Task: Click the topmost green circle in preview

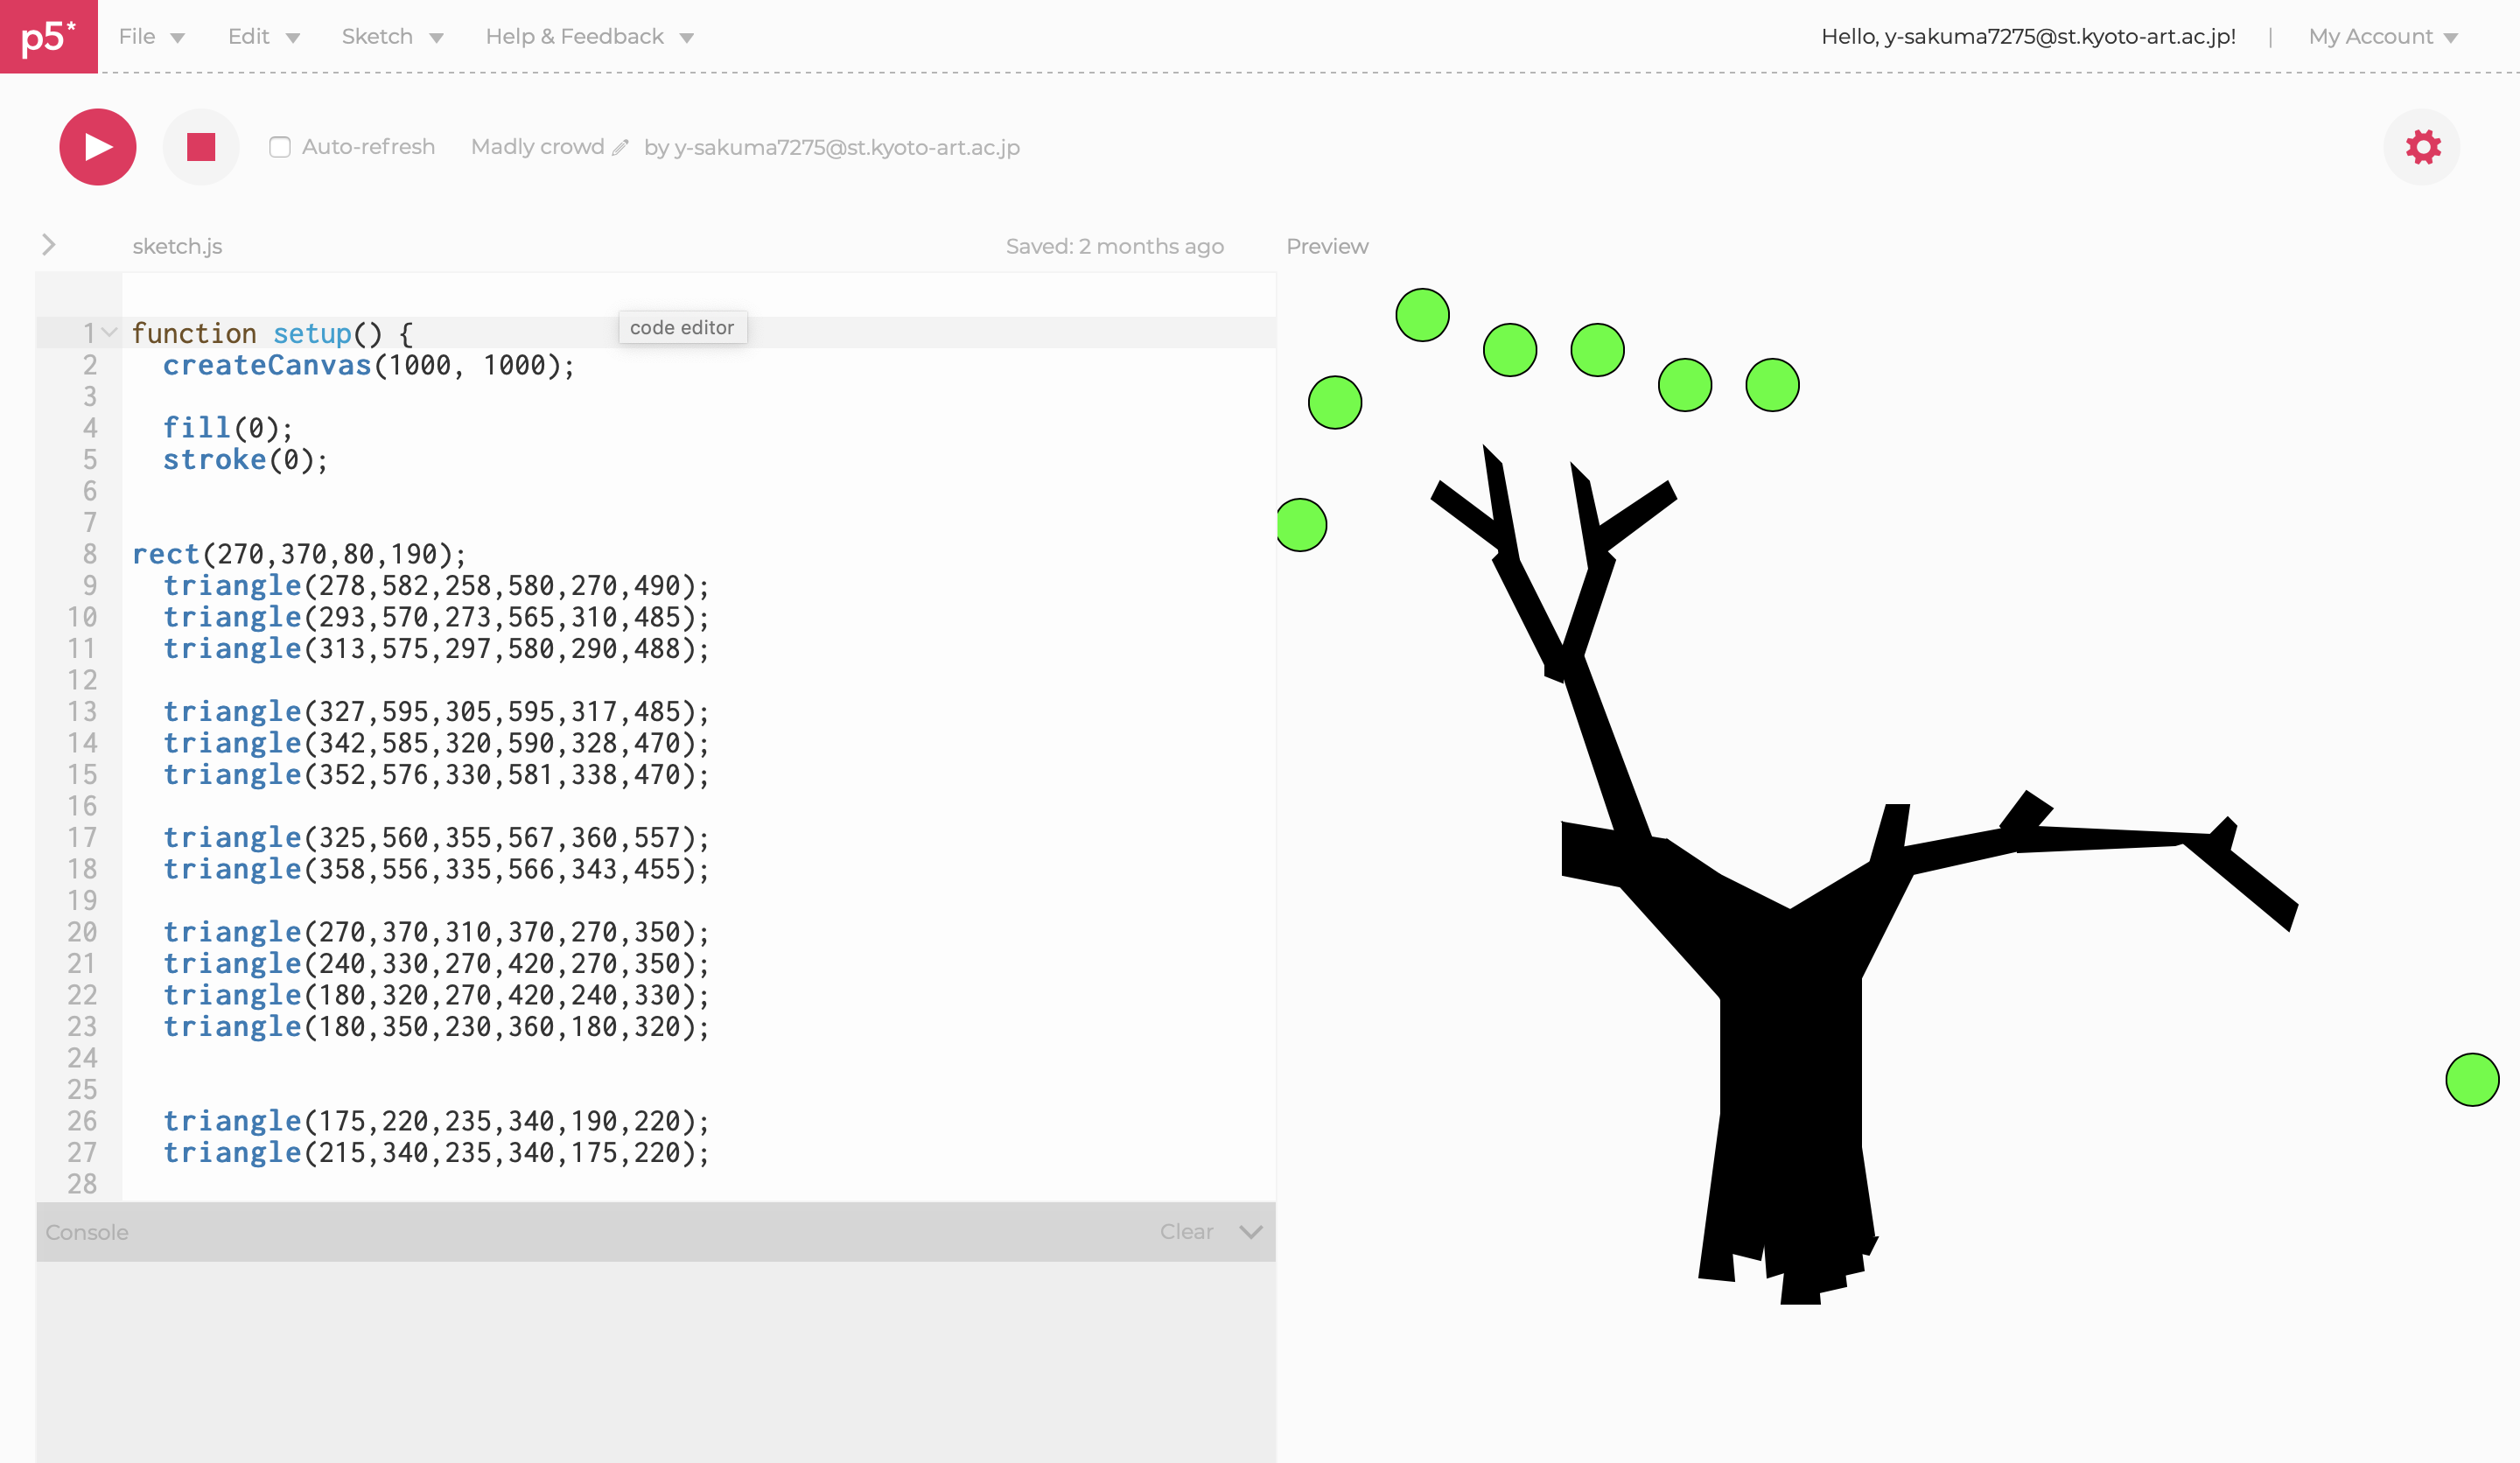Action: (x=1422, y=315)
